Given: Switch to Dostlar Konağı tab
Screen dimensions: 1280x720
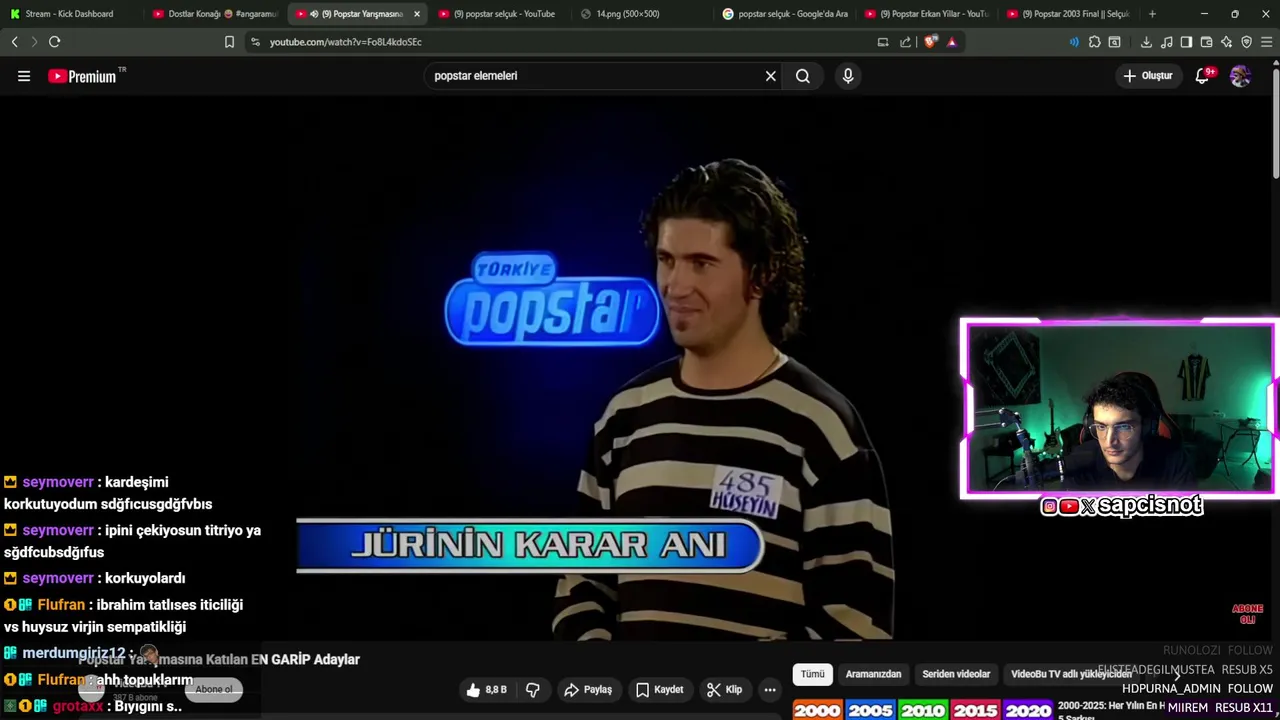Looking at the screenshot, I should (x=215, y=14).
